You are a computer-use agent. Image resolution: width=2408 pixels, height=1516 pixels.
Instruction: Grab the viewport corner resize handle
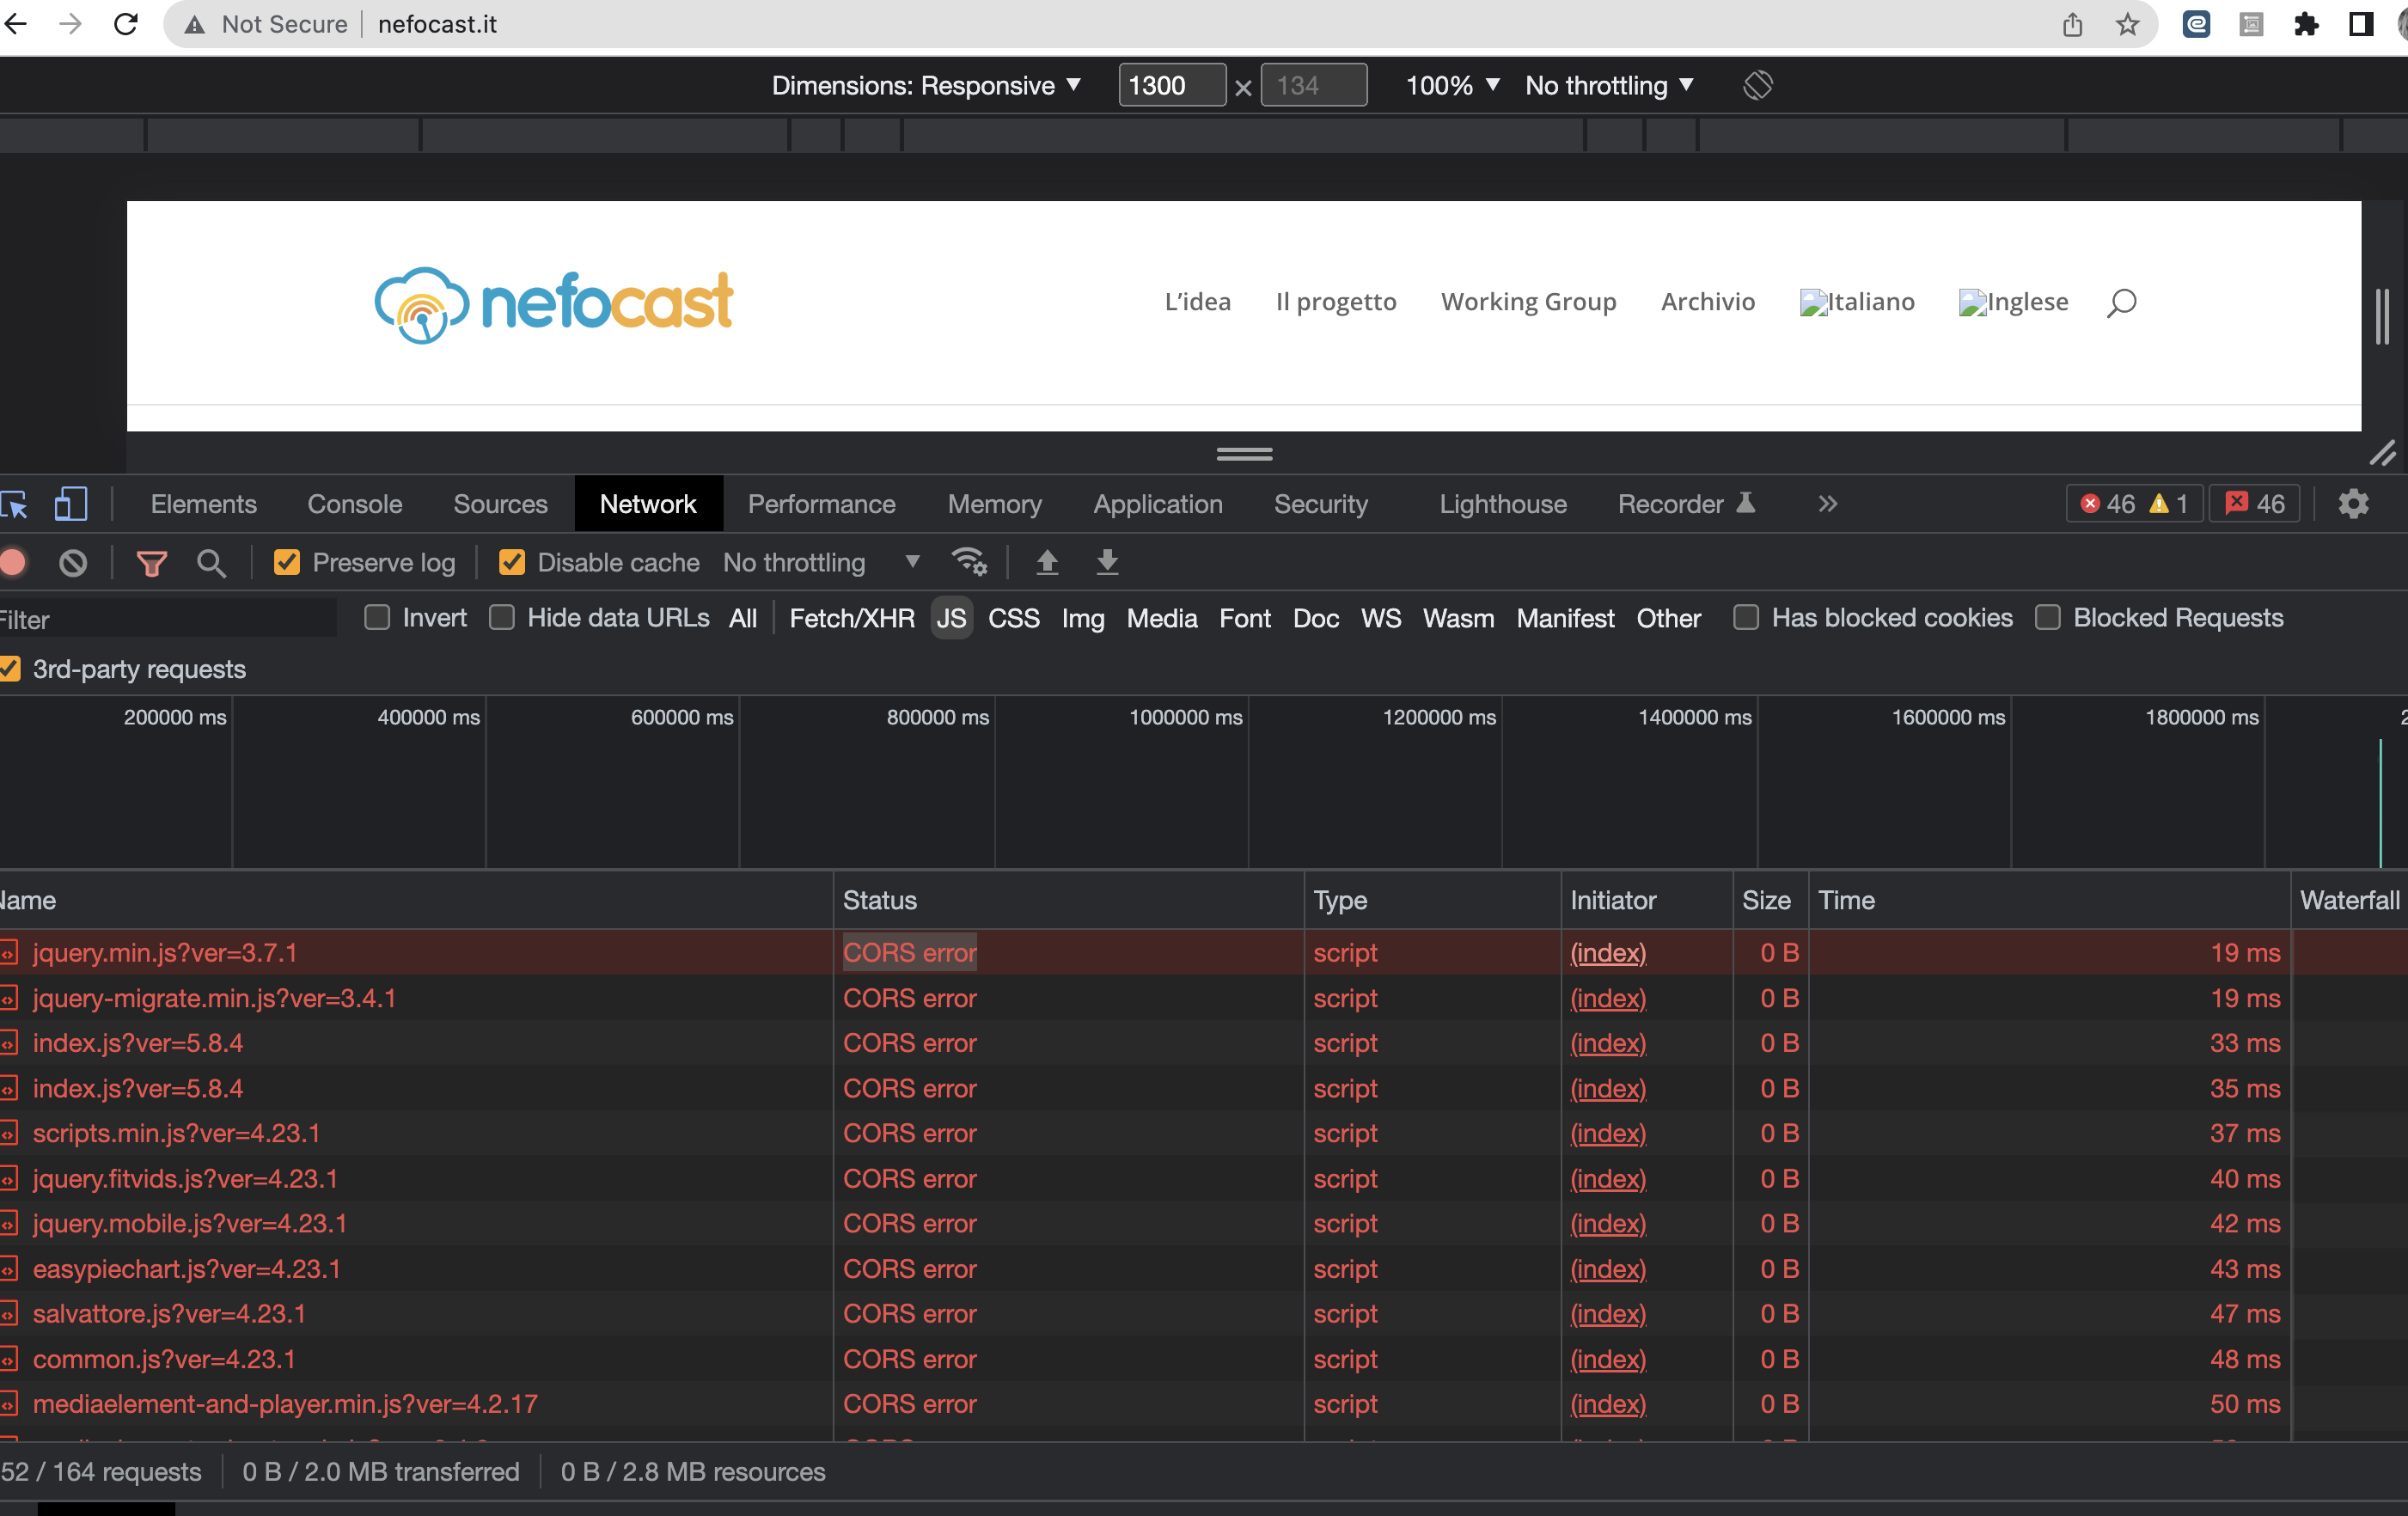click(2383, 453)
